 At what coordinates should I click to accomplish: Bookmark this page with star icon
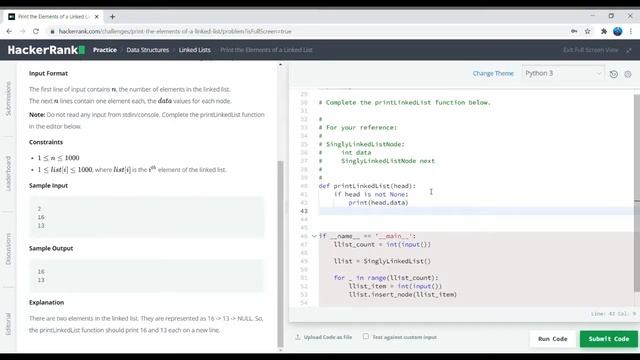587,31
